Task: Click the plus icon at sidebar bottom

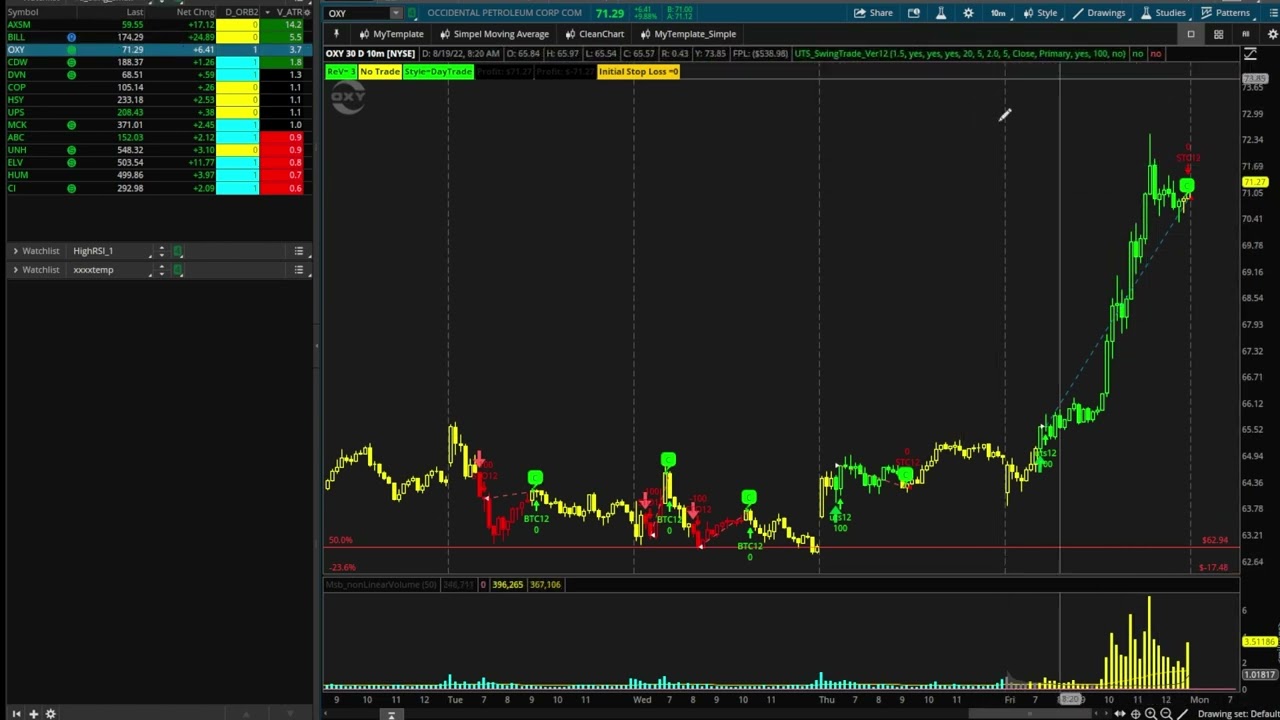Action: click(33, 714)
